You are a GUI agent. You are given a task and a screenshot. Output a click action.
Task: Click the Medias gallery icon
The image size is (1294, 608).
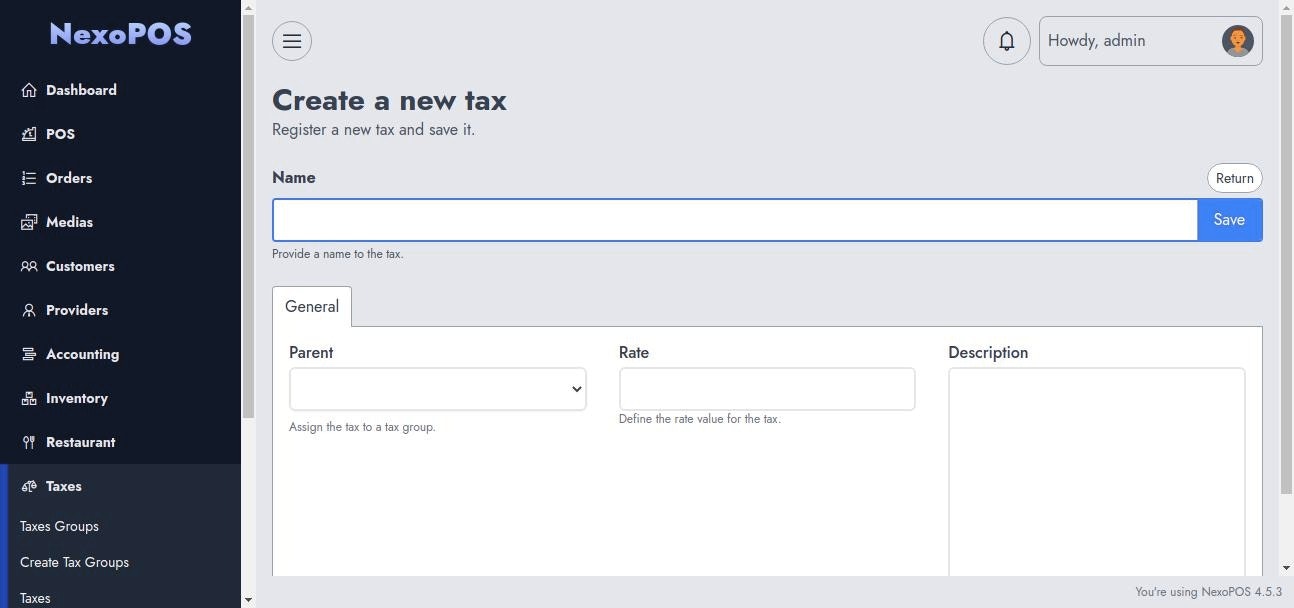coord(29,222)
